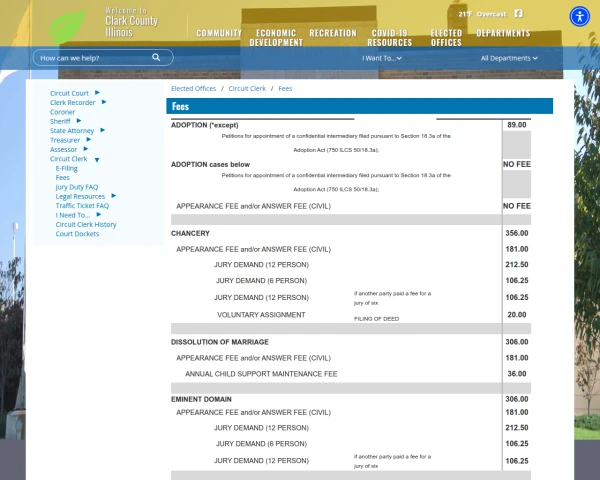
Task: Expand the Sheriff submenu arrow
Action: [x=80, y=121]
